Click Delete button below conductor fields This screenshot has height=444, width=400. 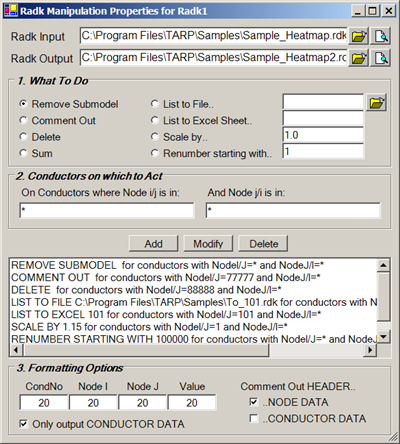(x=263, y=244)
